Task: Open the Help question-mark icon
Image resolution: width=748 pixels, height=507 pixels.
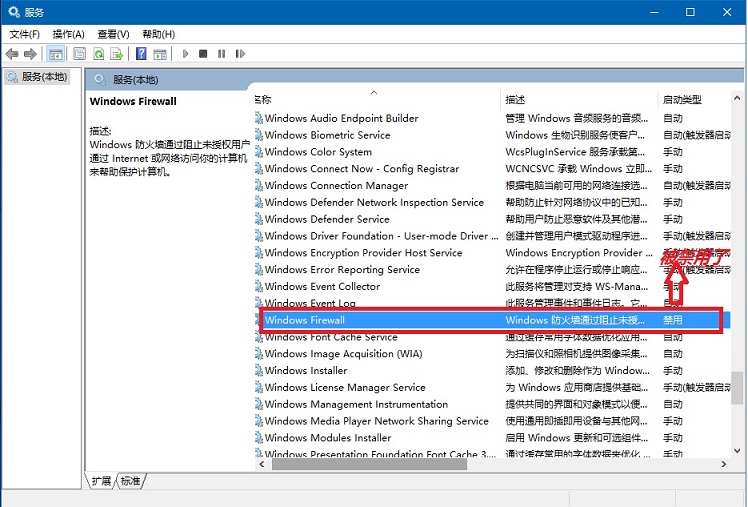Action: click(x=141, y=54)
